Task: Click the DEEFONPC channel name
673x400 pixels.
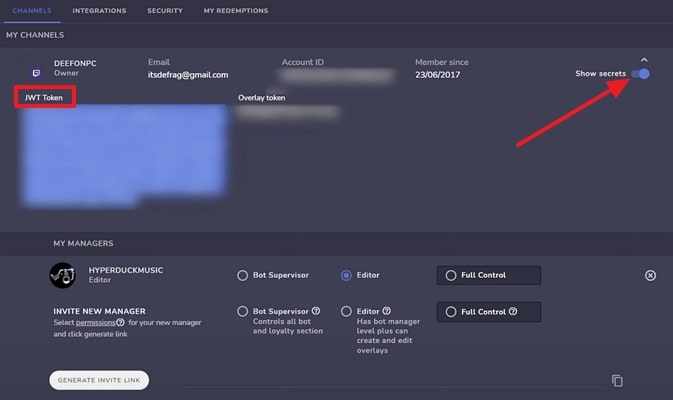Action: point(75,63)
